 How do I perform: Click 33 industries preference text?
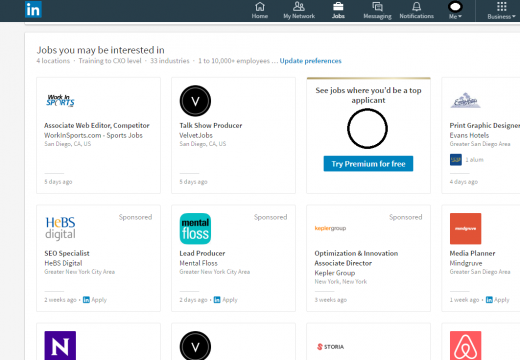click(x=170, y=61)
